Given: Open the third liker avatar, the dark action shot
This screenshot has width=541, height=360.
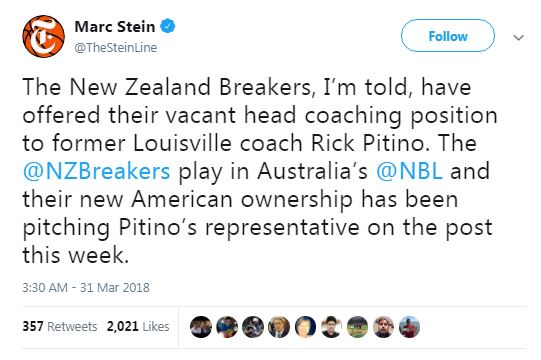Looking at the screenshot, I should tap(253, 327).
